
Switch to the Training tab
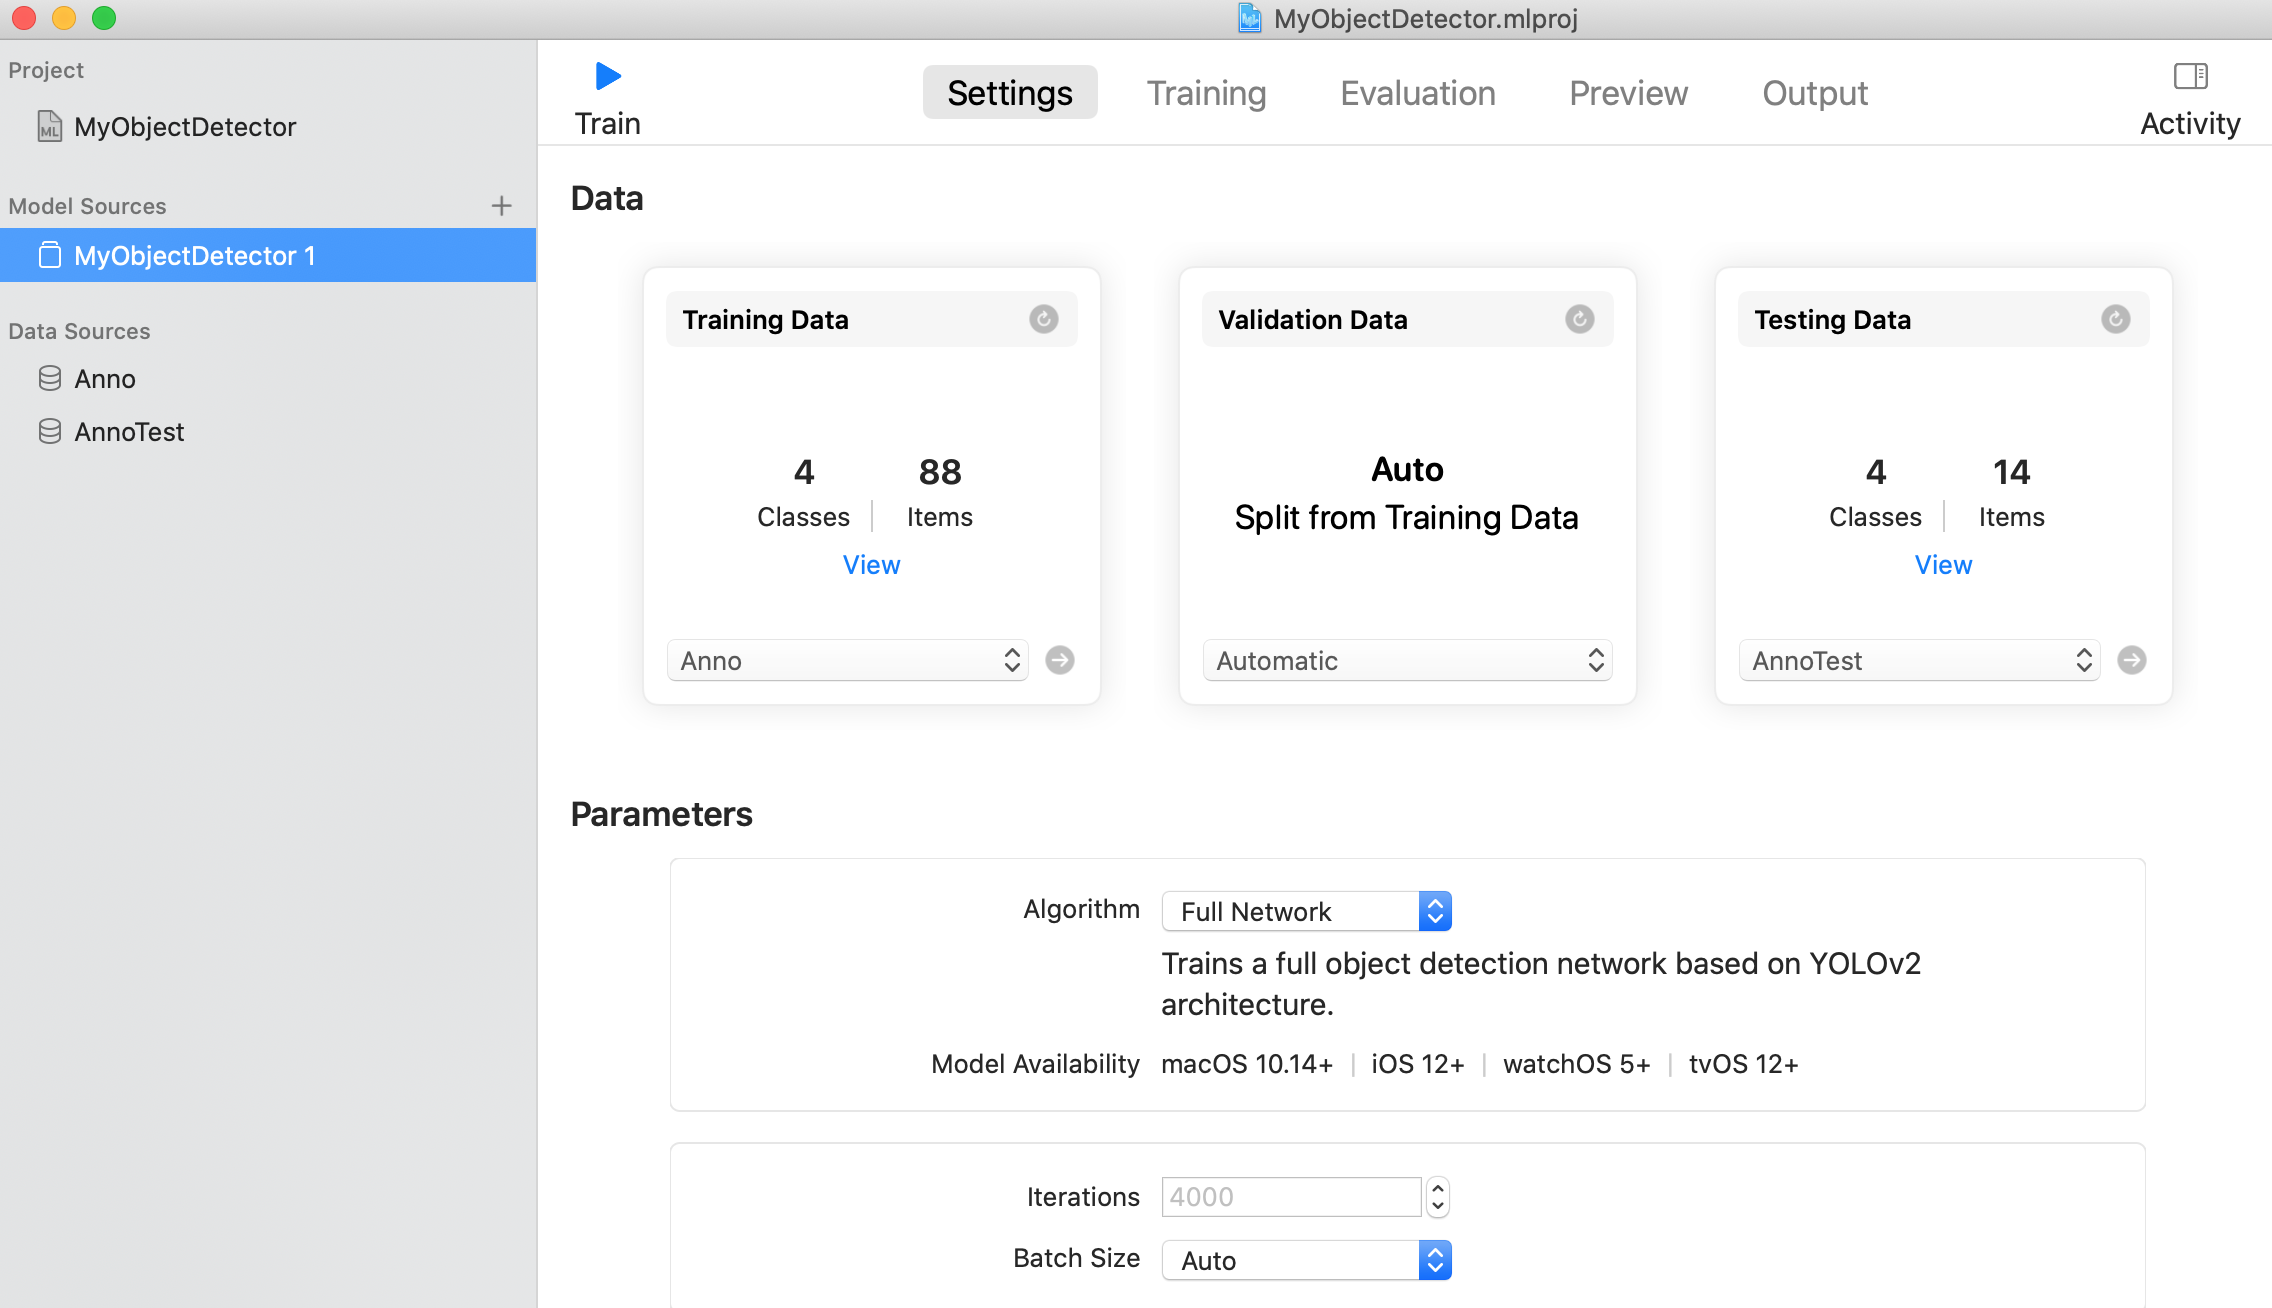pyautogui.click(x=1206, y=93)
